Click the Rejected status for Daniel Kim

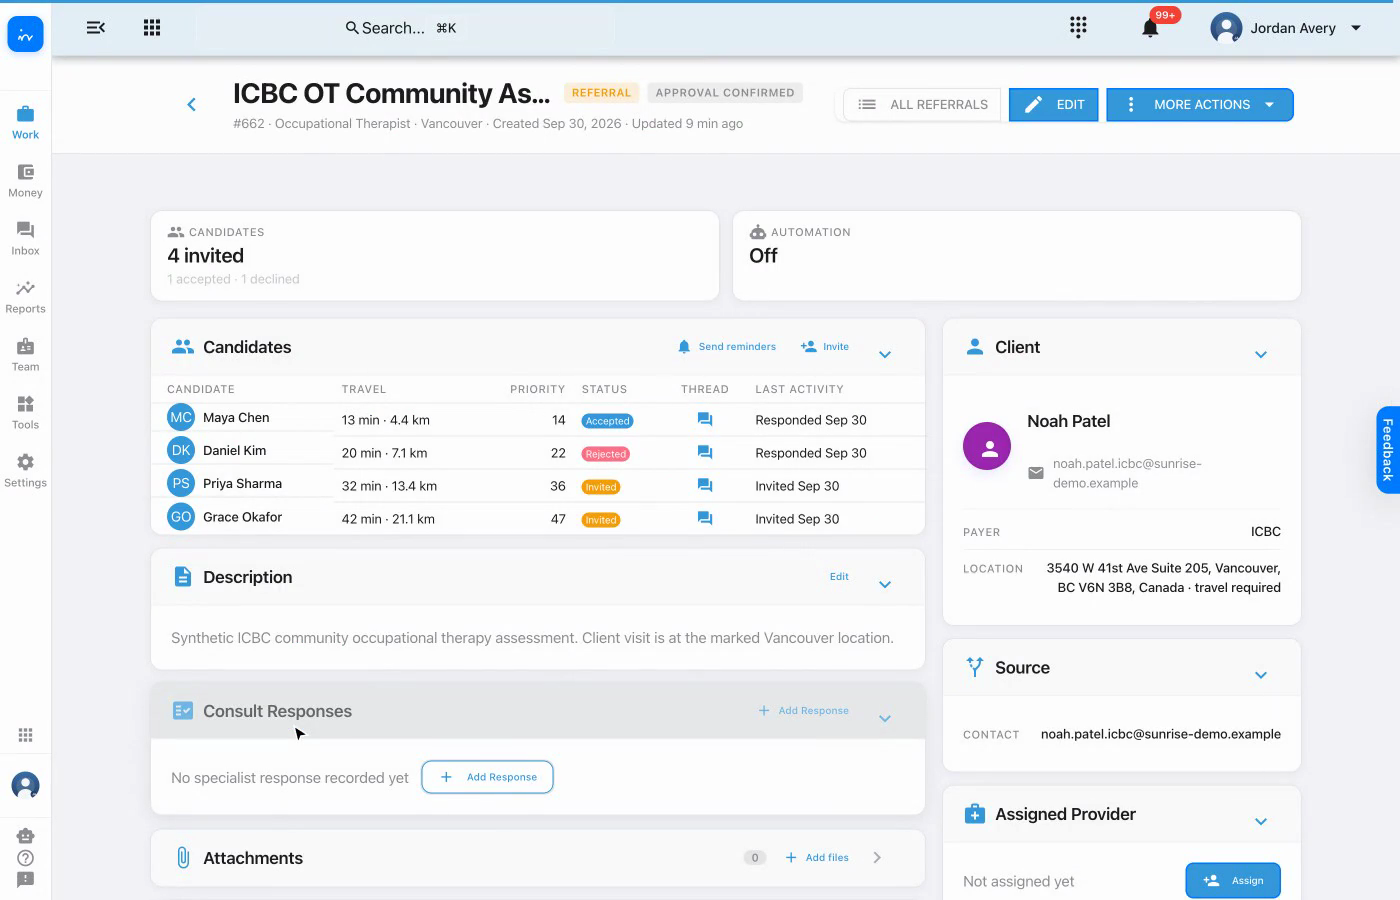click(606, 454)
